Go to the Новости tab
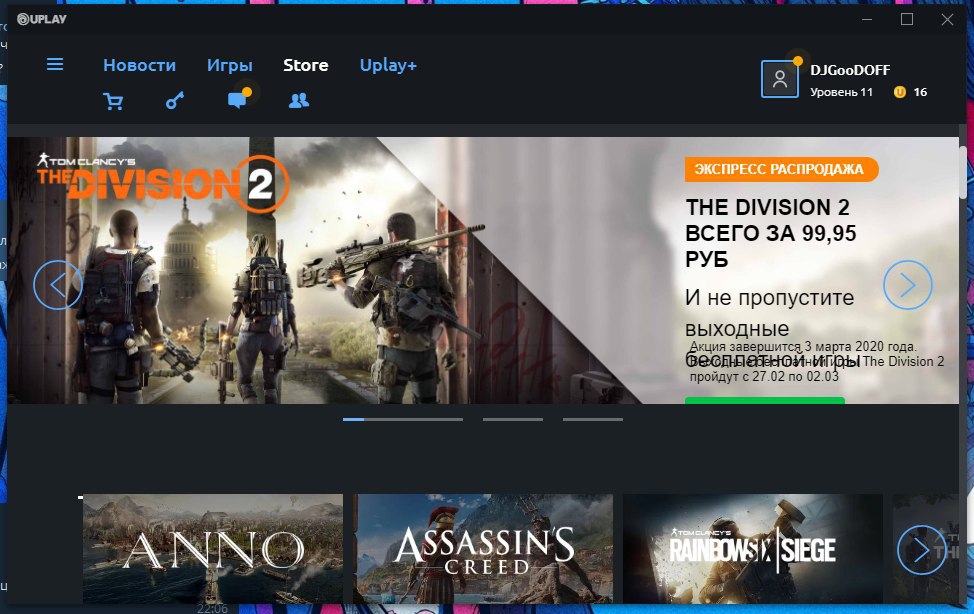The width and height of the screenshot is (974, 614). pos(139,65)
